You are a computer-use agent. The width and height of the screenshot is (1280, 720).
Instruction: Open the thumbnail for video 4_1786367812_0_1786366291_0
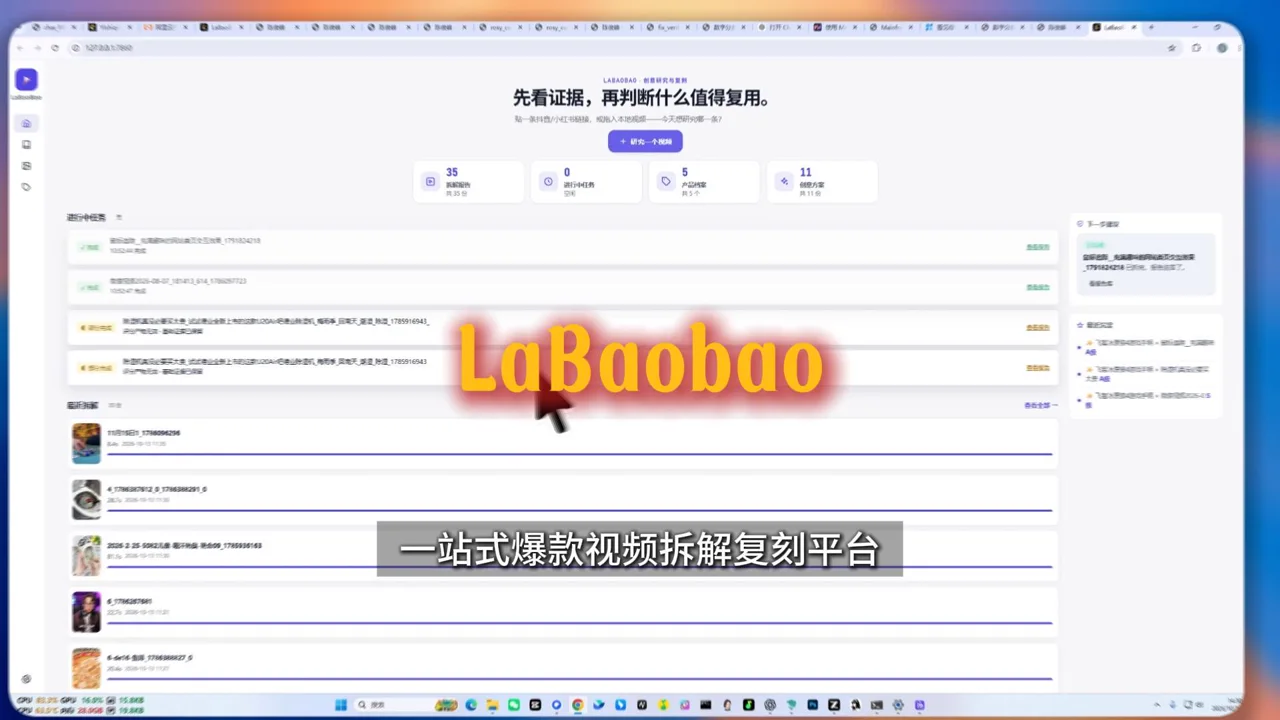[86, 500]
